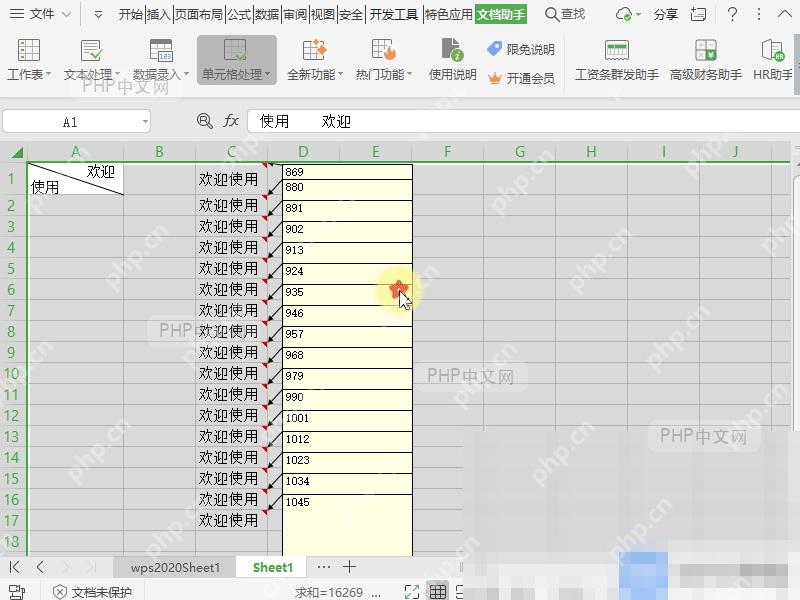Viewport: 800px width, 600px height.
Task: Select row 10 header
Action: [11, 373]
